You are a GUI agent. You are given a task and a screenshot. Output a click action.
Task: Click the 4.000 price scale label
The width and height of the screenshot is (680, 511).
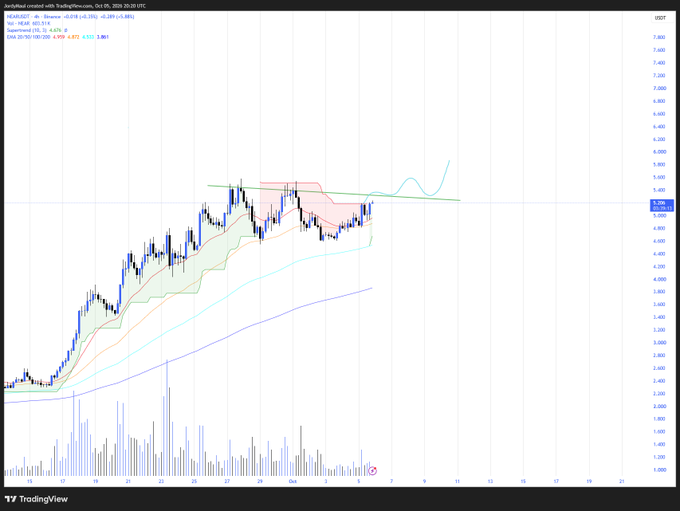tap(659, 279)
